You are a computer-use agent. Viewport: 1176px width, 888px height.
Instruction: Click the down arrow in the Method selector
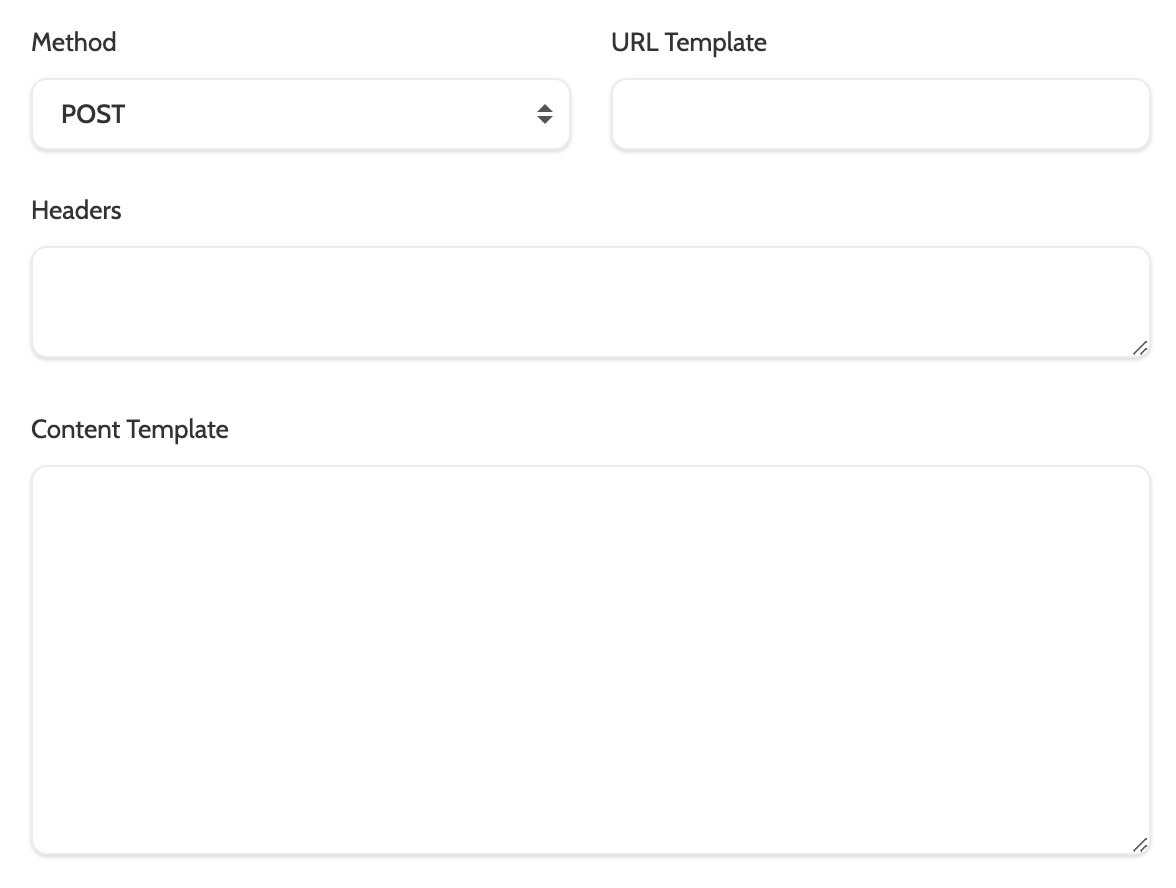(x=544, y=121)
